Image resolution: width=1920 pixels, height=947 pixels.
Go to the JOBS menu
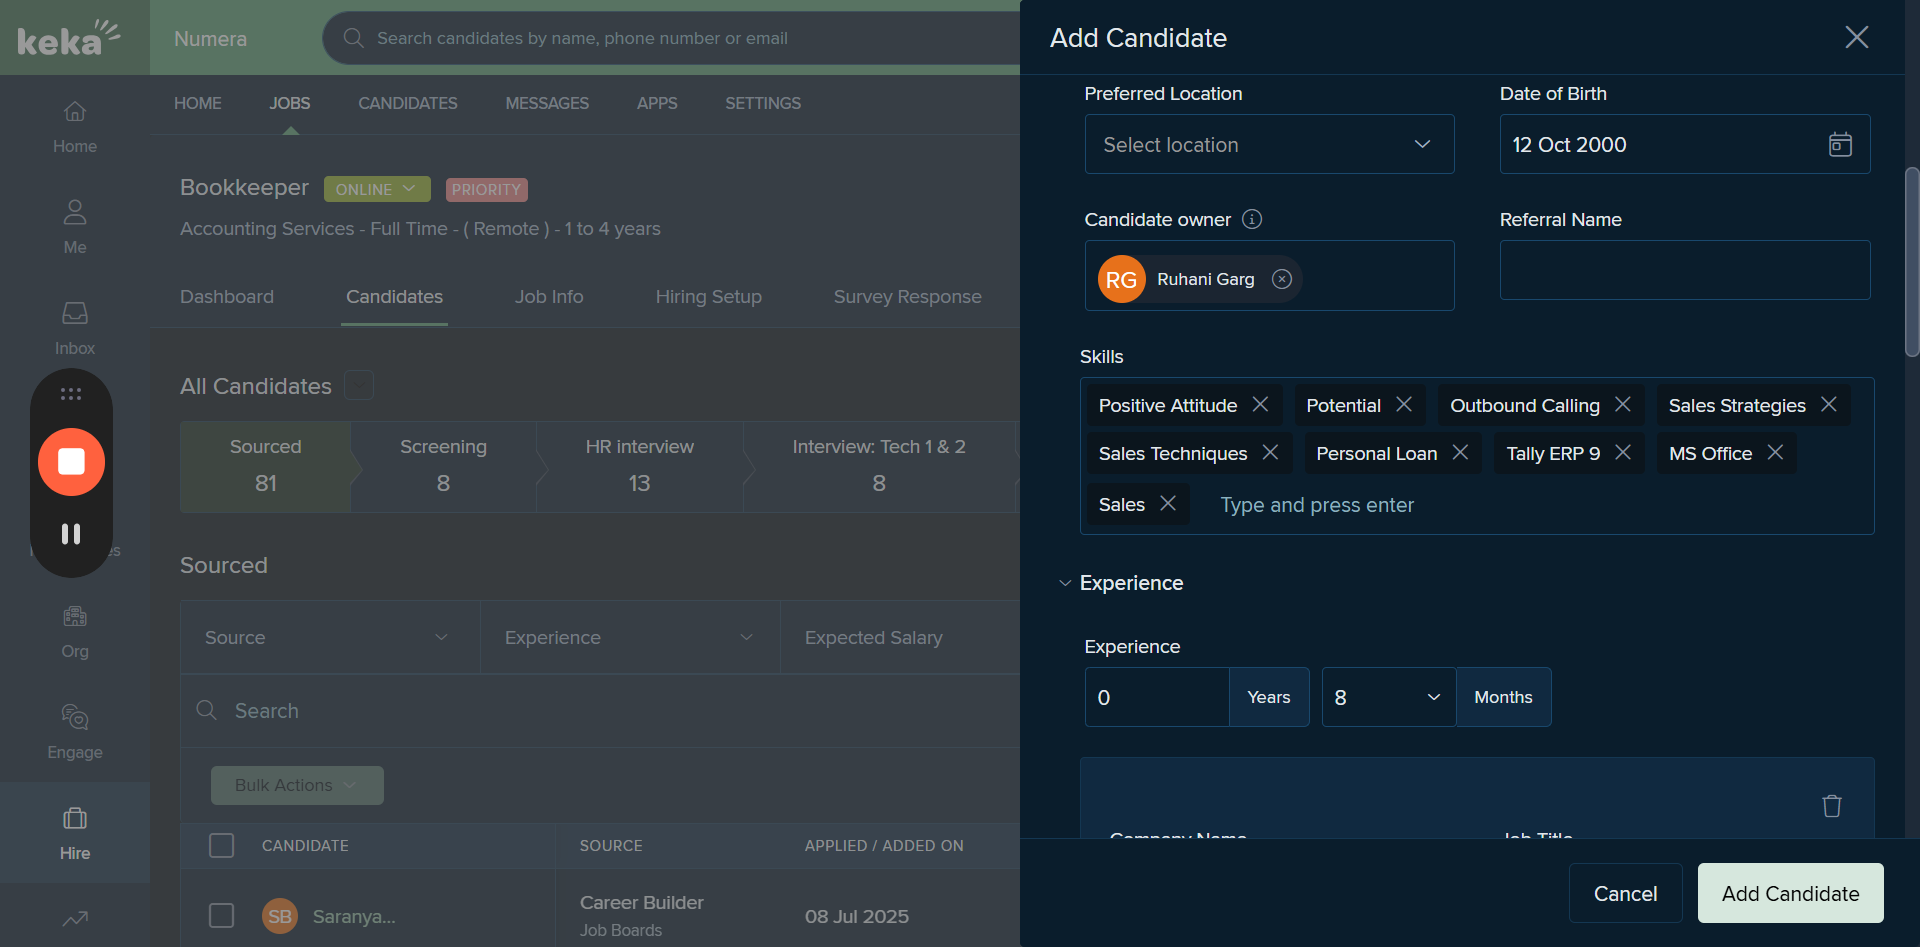[x=290, y=103]
